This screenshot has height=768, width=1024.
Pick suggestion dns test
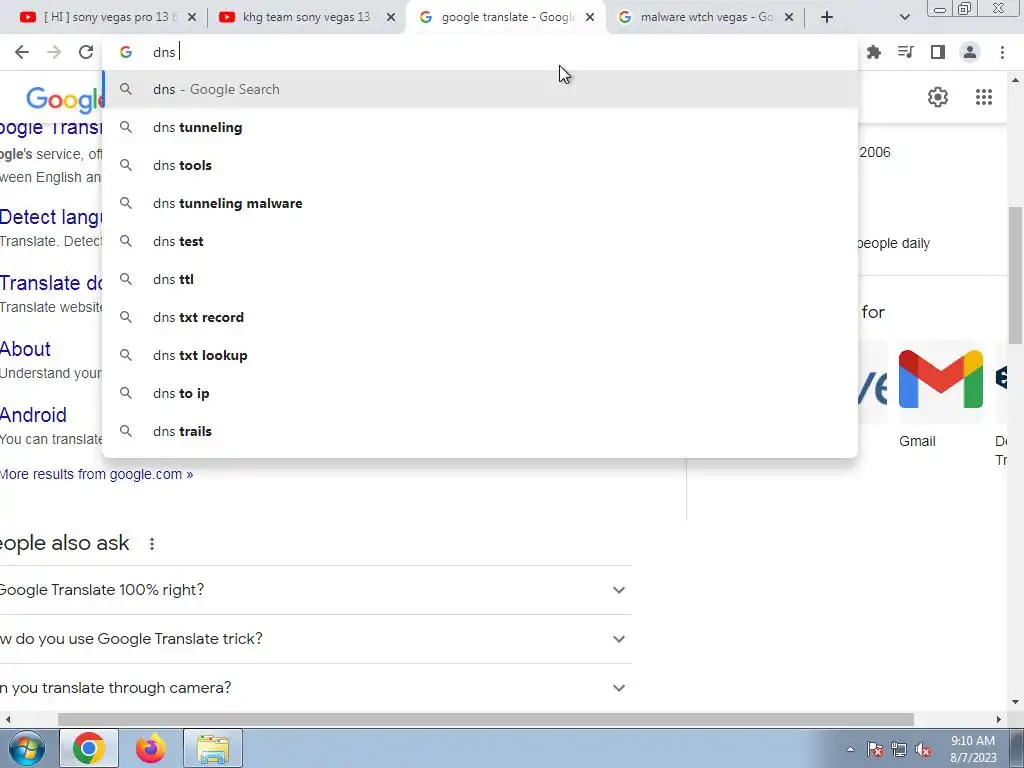480,241
